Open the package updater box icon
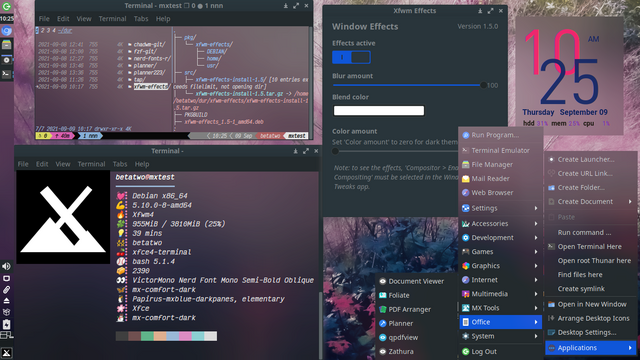 click(6, 312)
